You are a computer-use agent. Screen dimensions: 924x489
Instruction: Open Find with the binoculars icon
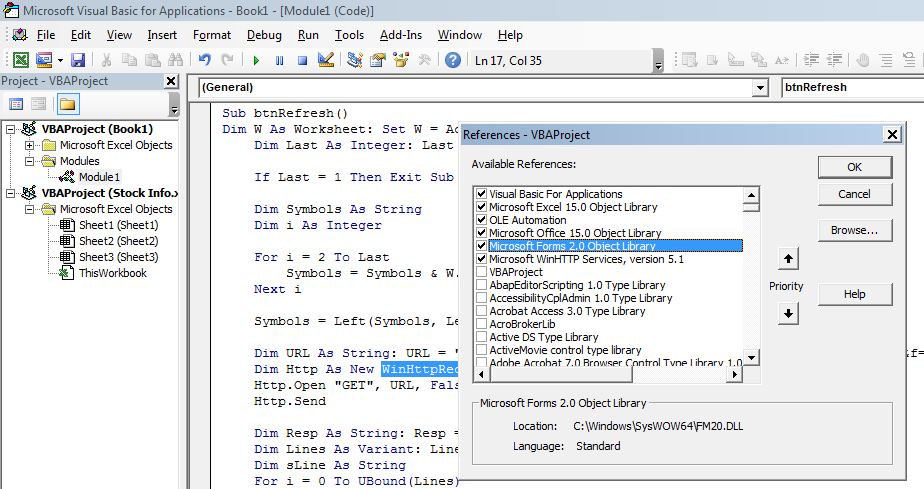click(175, 60)
